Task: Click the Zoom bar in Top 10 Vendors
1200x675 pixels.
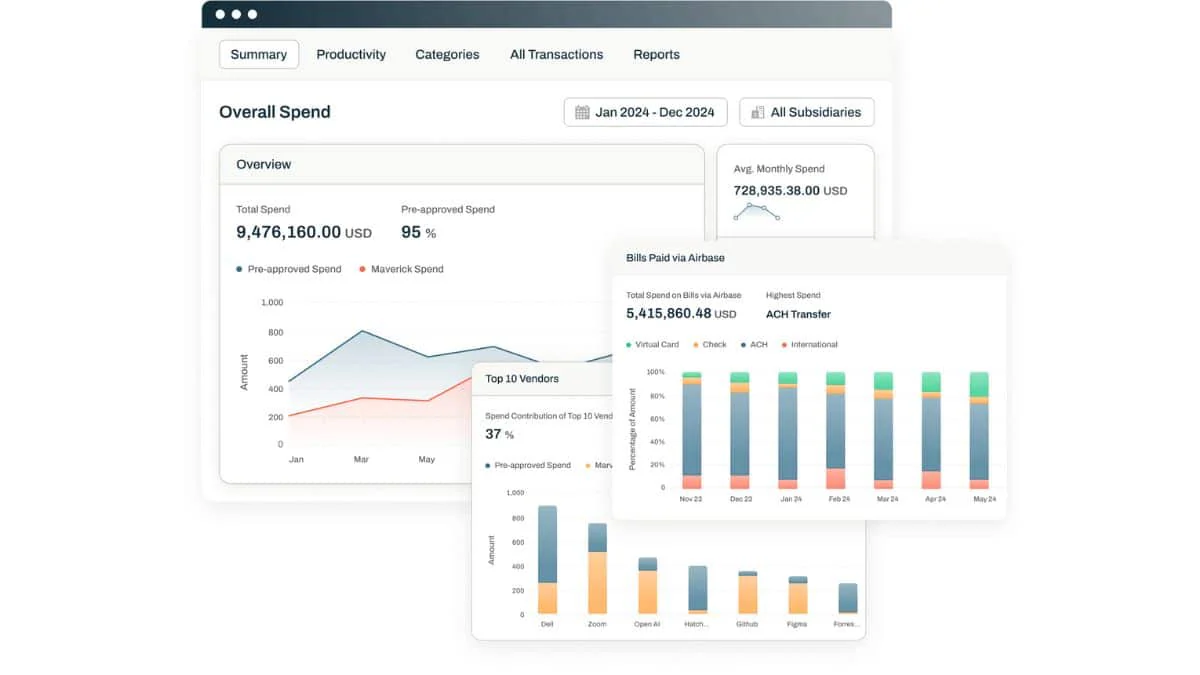Action: coord(597,569)
